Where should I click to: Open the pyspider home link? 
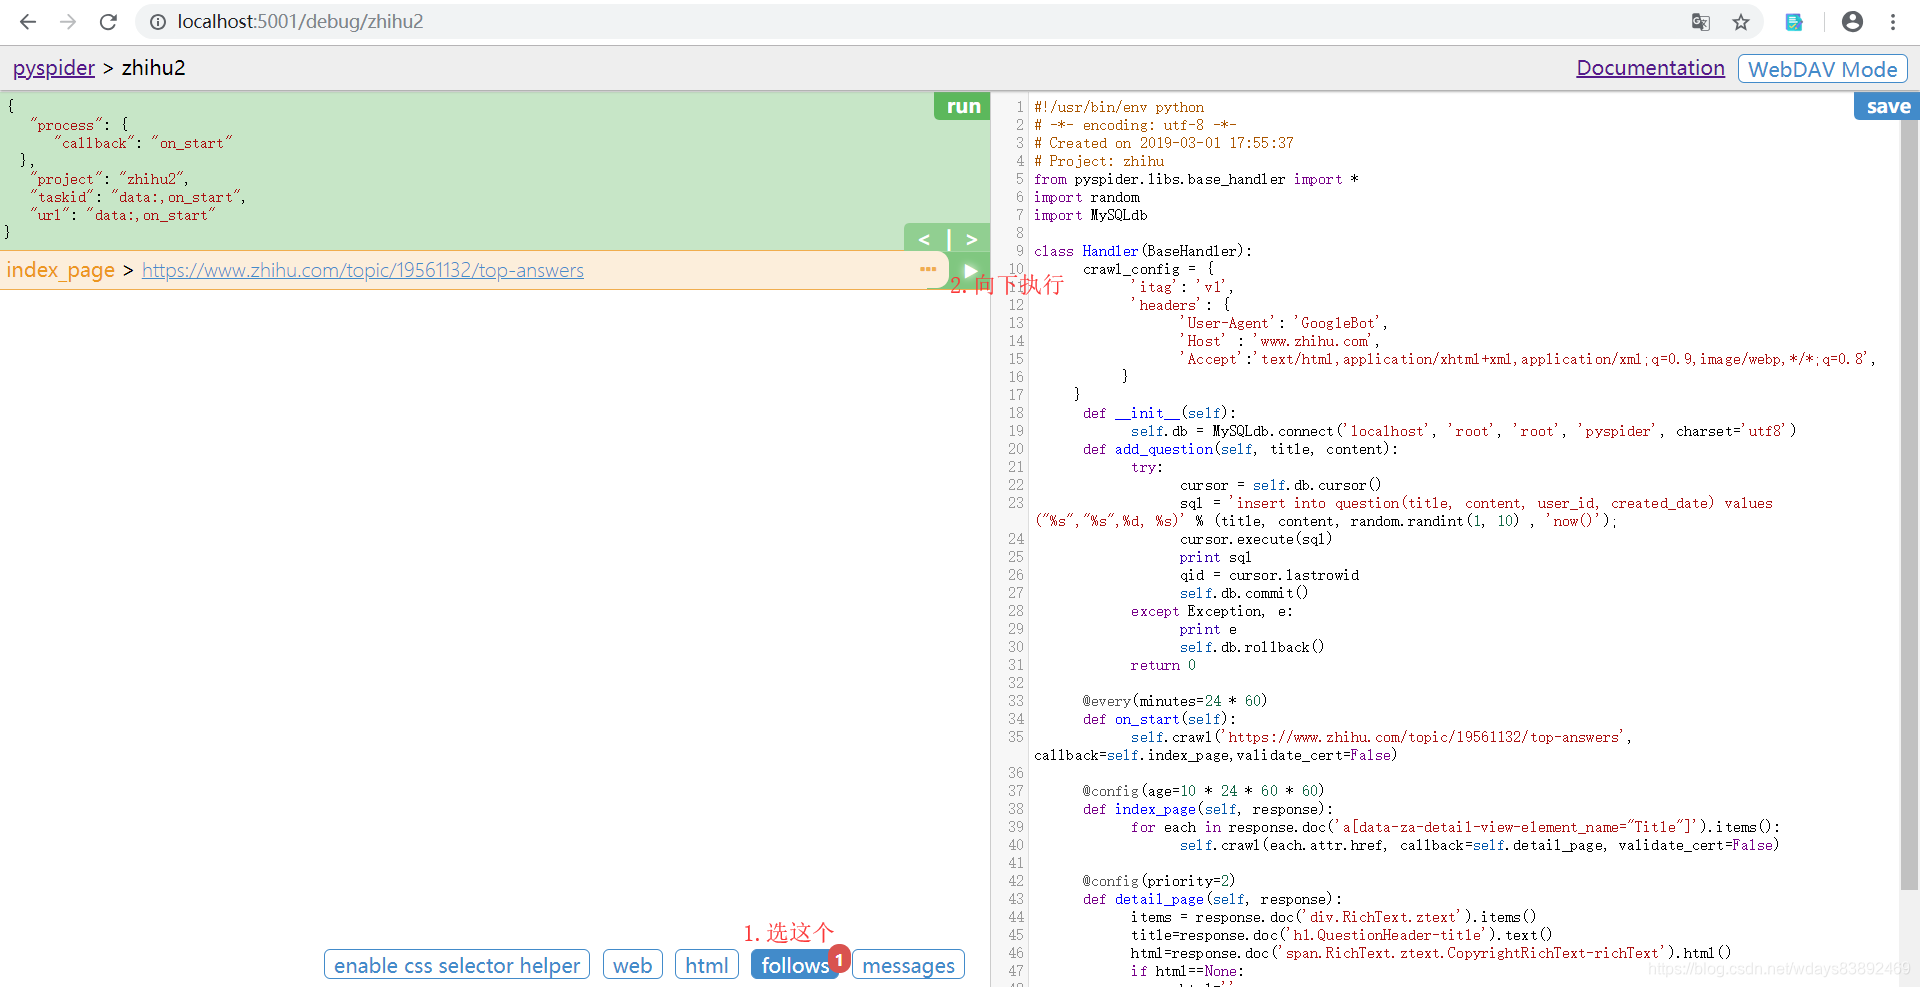[x=54, y=68]
